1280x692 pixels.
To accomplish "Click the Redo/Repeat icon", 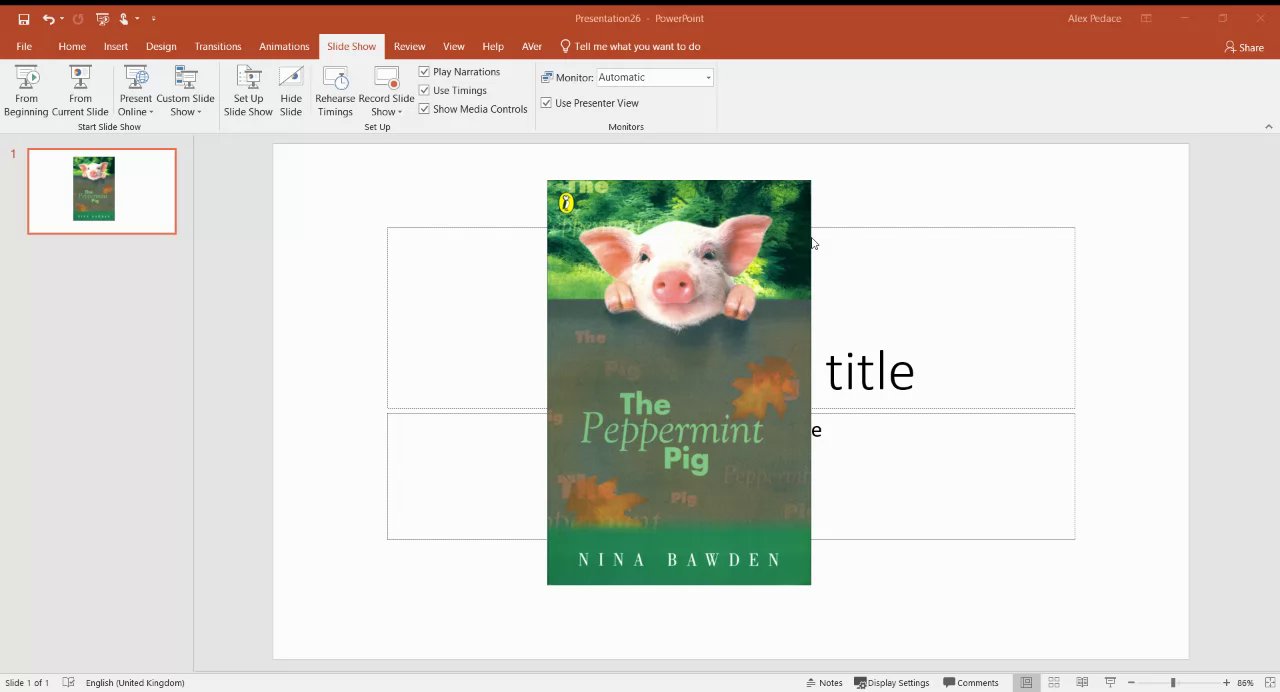I will click(78, 19).
